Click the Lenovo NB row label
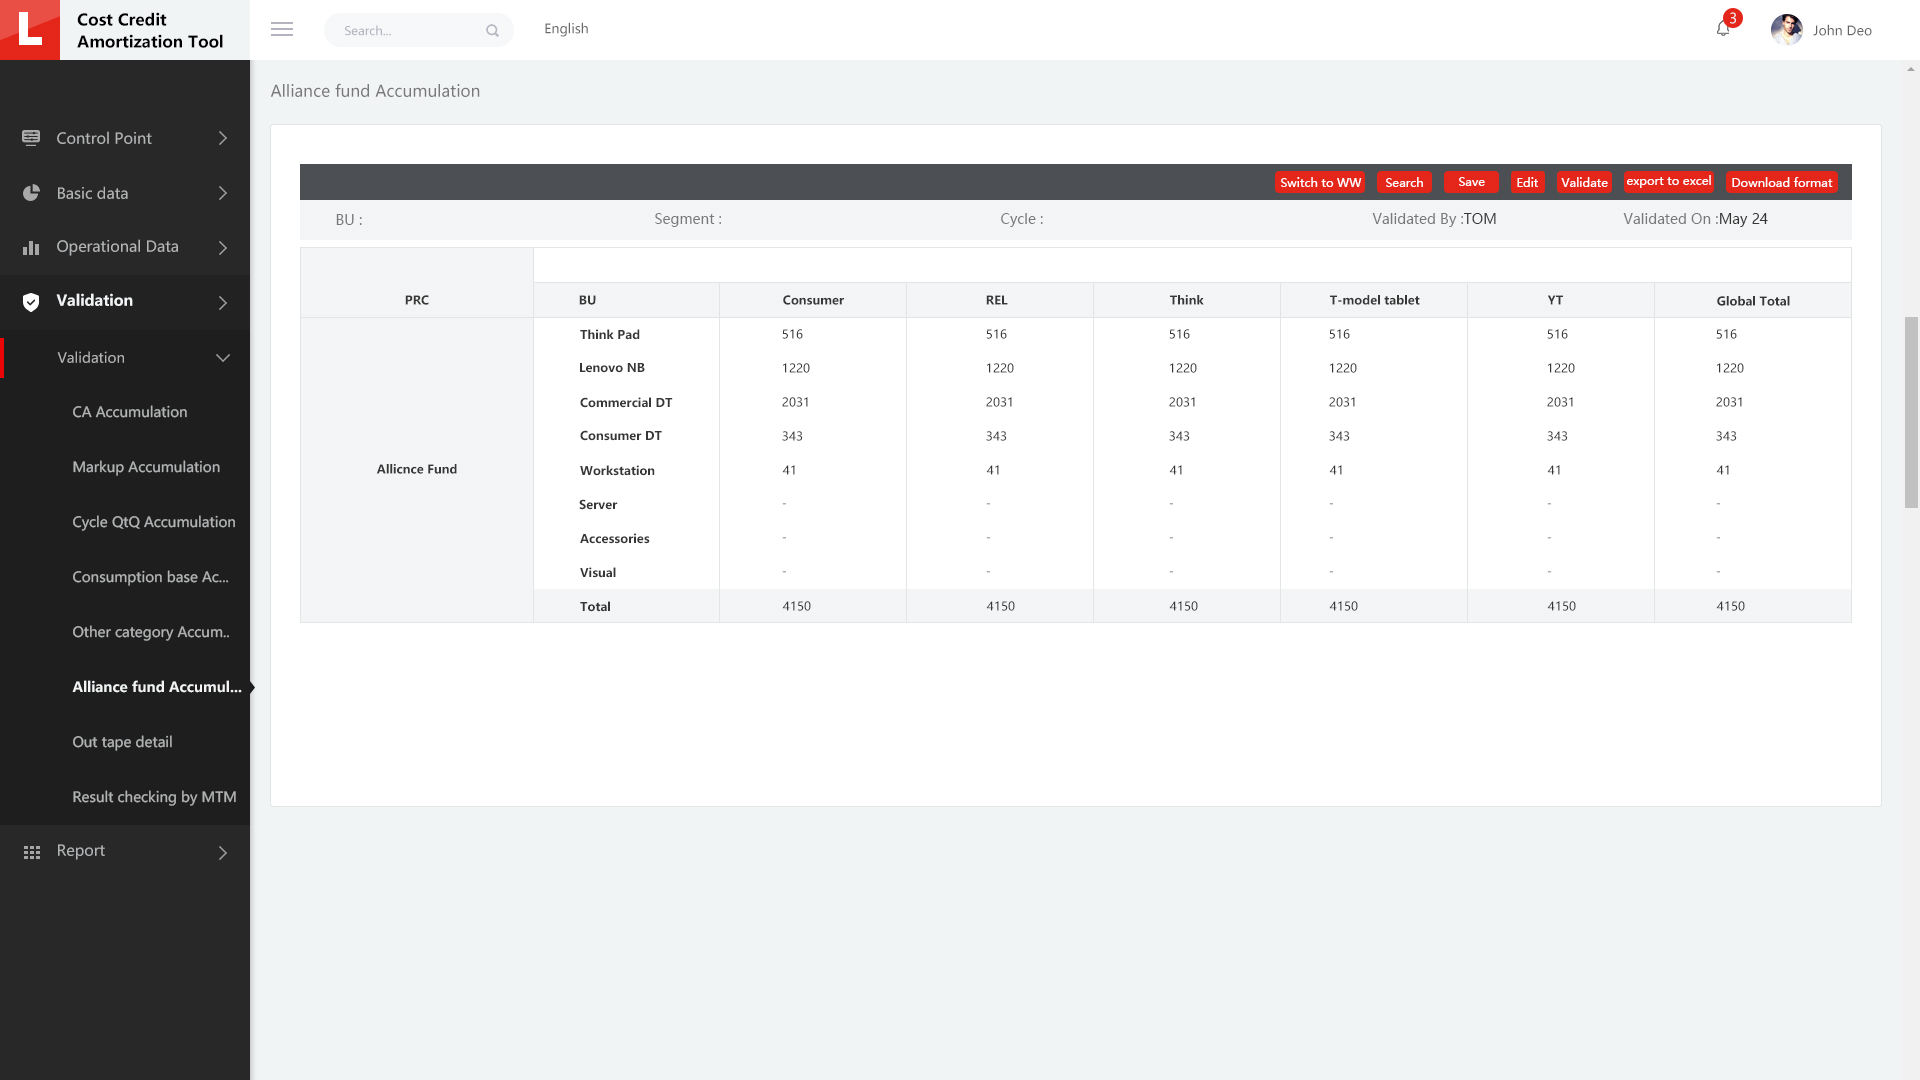Screen dimensions: 1920x1080 click(612, 368)
